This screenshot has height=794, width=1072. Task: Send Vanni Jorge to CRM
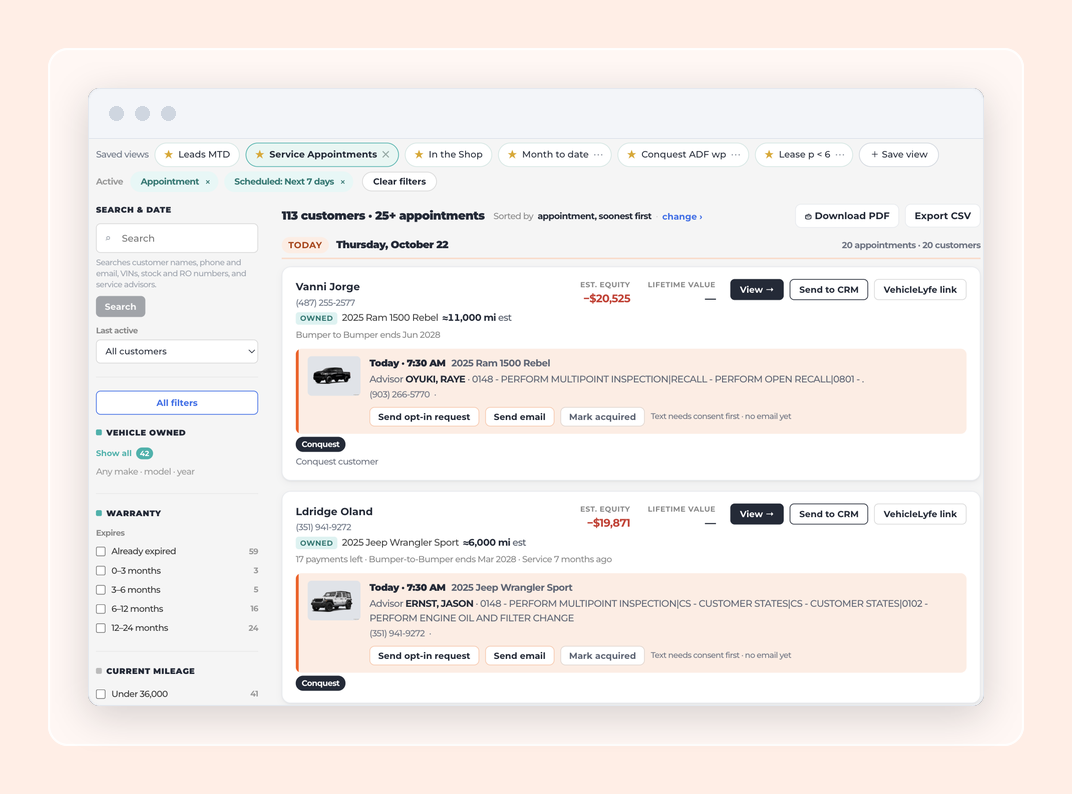pos(829,290)
